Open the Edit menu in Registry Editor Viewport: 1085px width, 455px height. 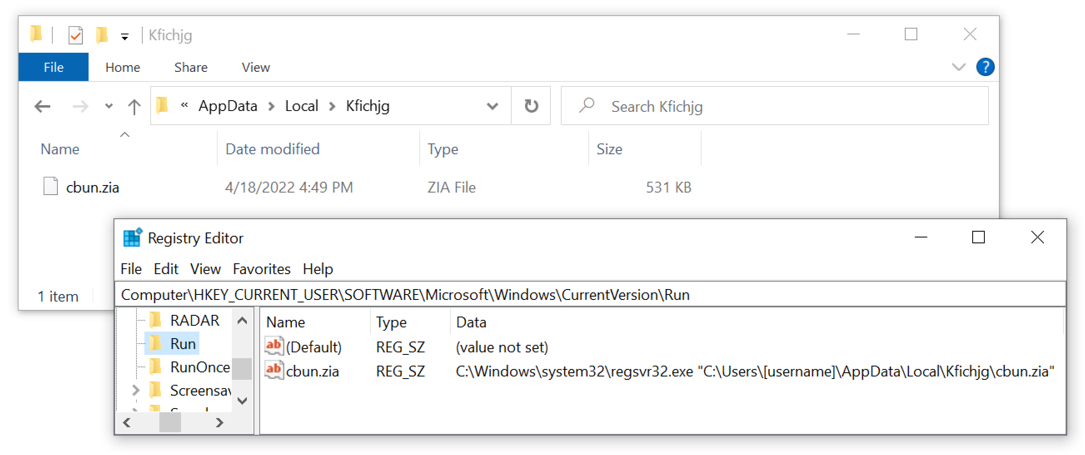(x=166, y=268)
